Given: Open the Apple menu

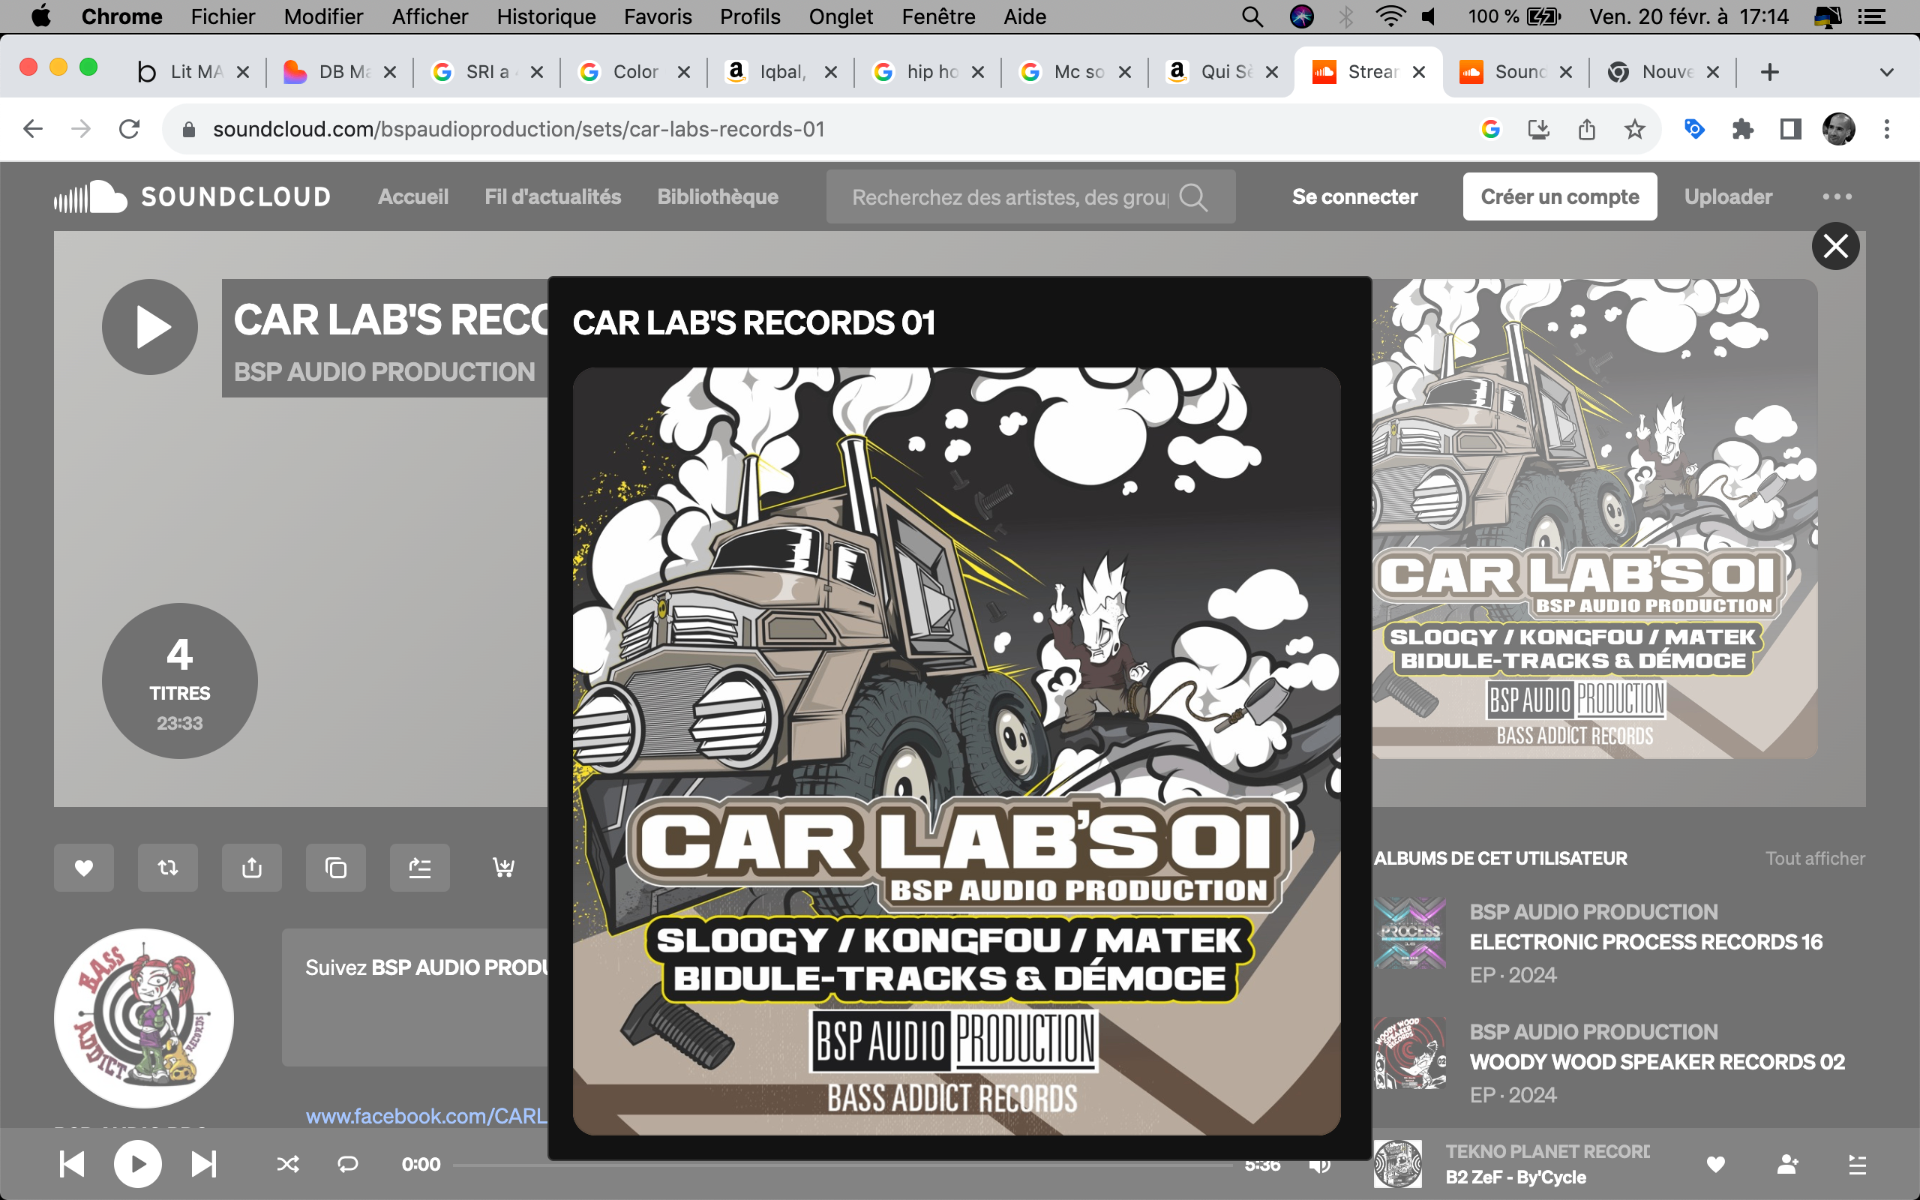Looking at the screenshot, I should coord(41,17).
